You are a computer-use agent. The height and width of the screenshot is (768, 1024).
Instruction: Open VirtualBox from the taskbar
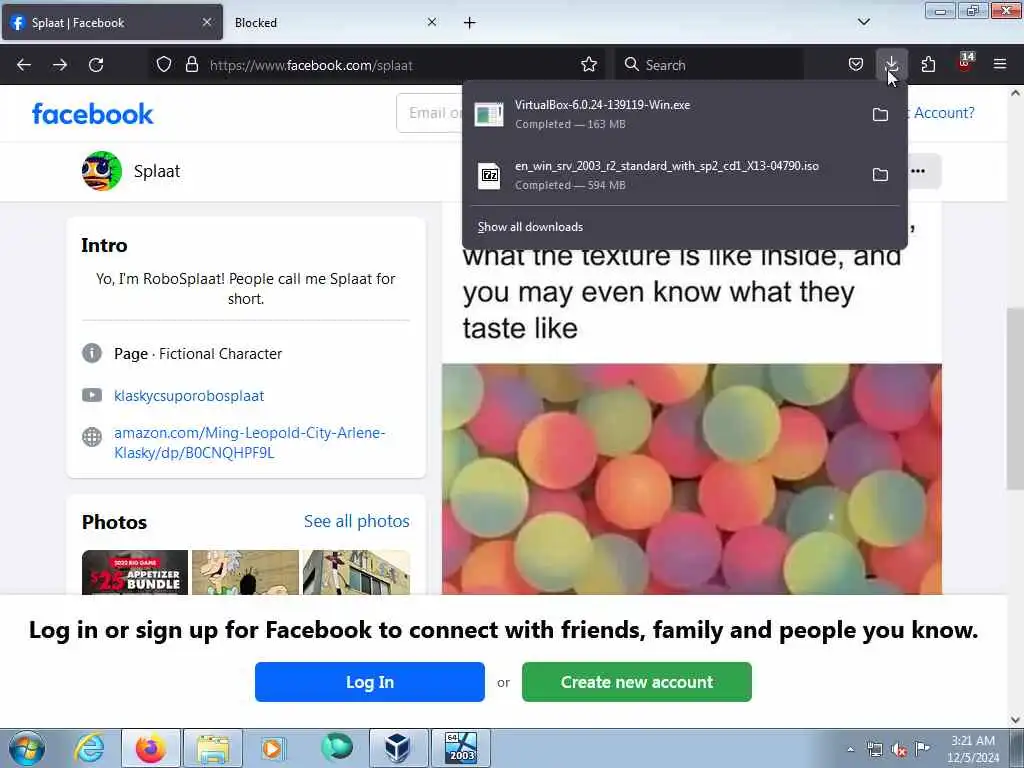(398, 748)
